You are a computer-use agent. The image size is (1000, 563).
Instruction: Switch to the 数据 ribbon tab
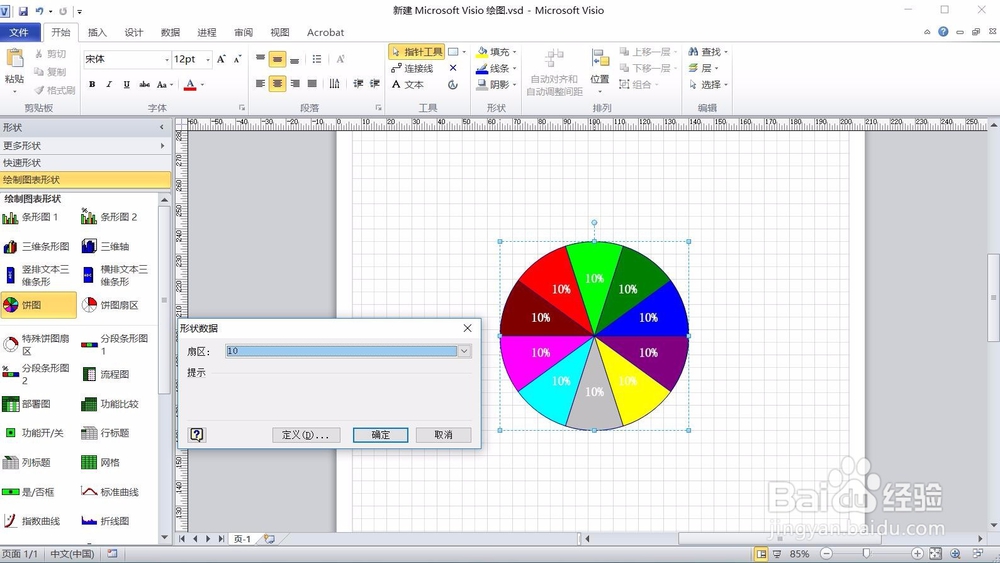170,33
